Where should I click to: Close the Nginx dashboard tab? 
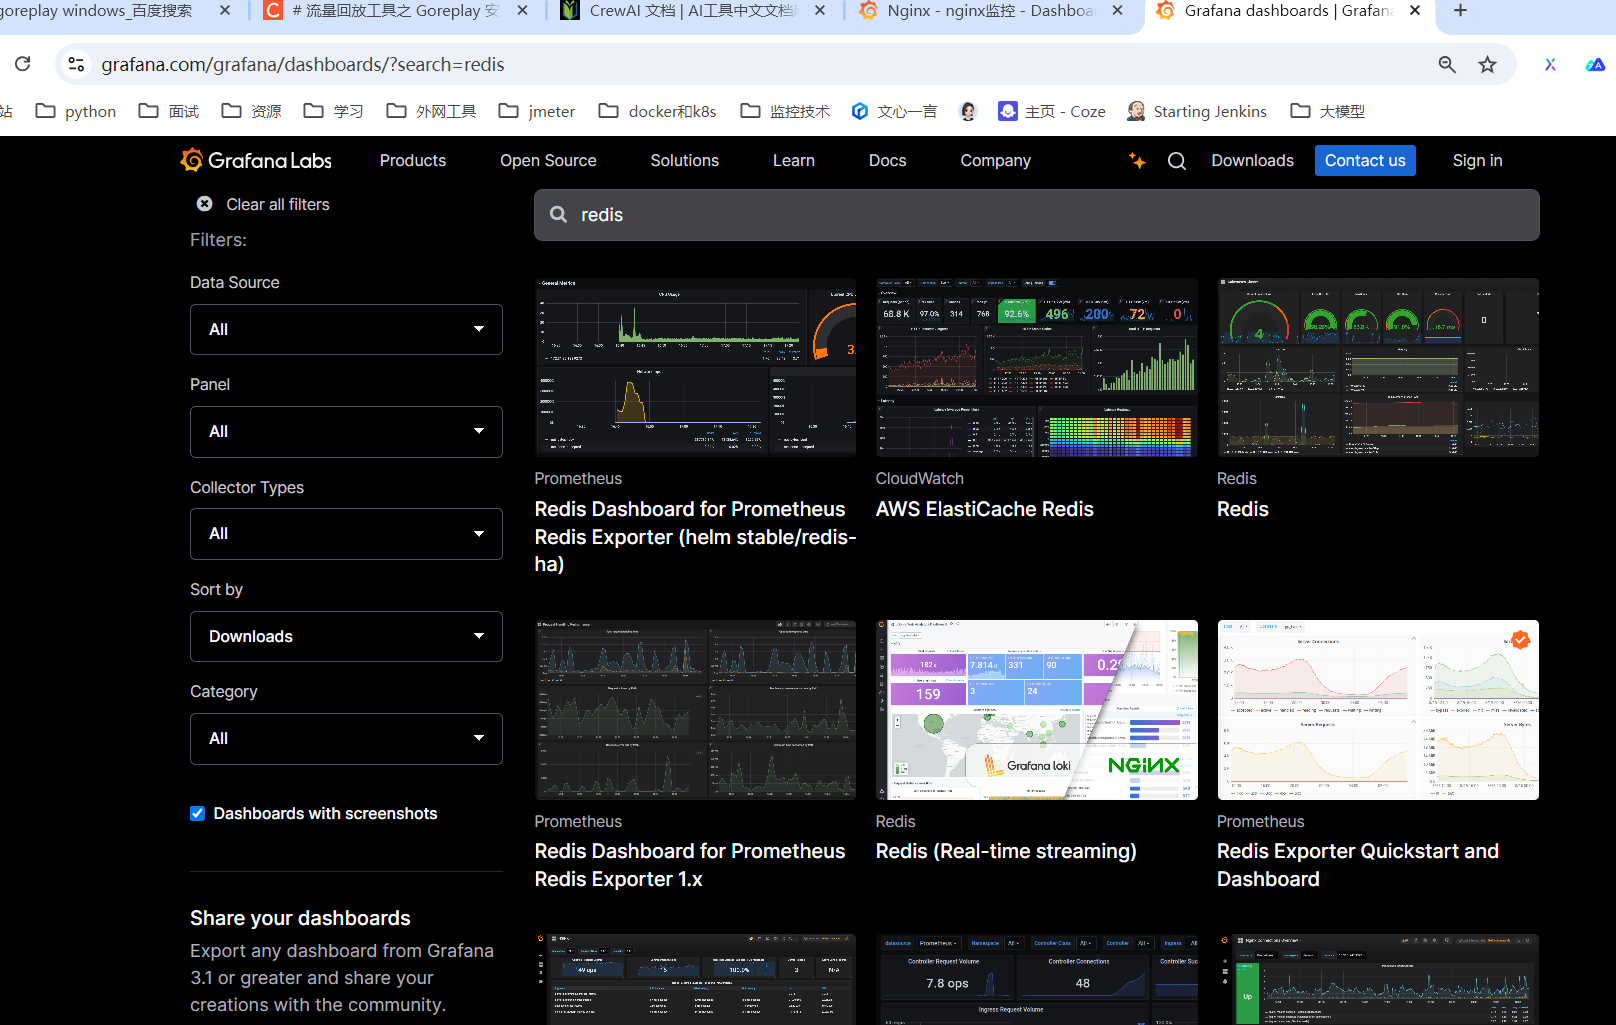click(x=1117, y=11)
